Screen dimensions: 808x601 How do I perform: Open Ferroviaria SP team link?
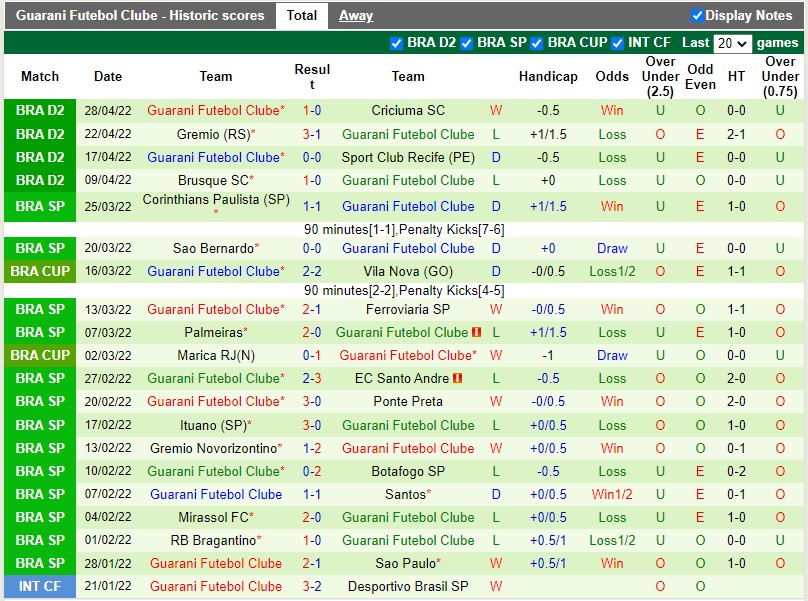(408, 309)
